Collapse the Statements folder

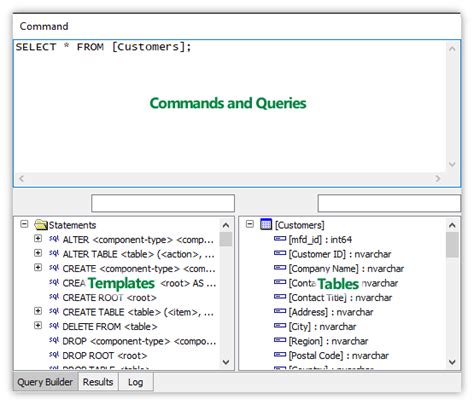coord(24,224)
